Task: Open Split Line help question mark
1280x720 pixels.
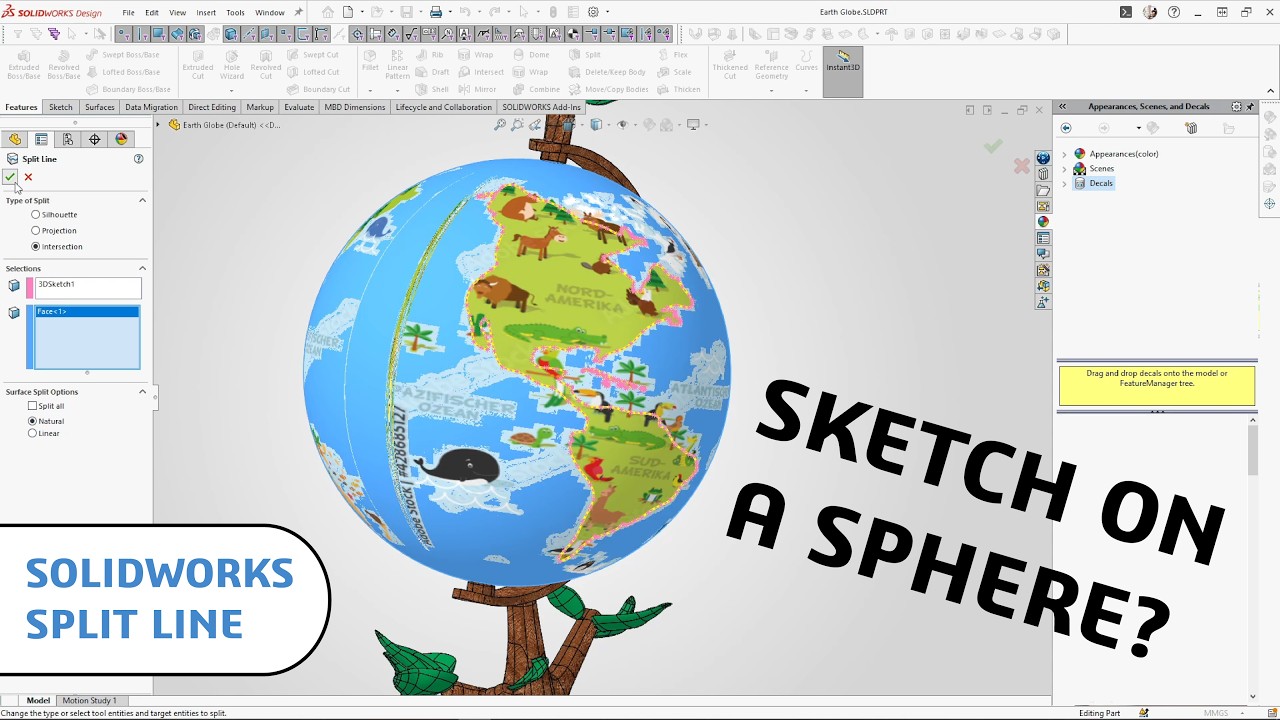Action: tap(139, 159)
